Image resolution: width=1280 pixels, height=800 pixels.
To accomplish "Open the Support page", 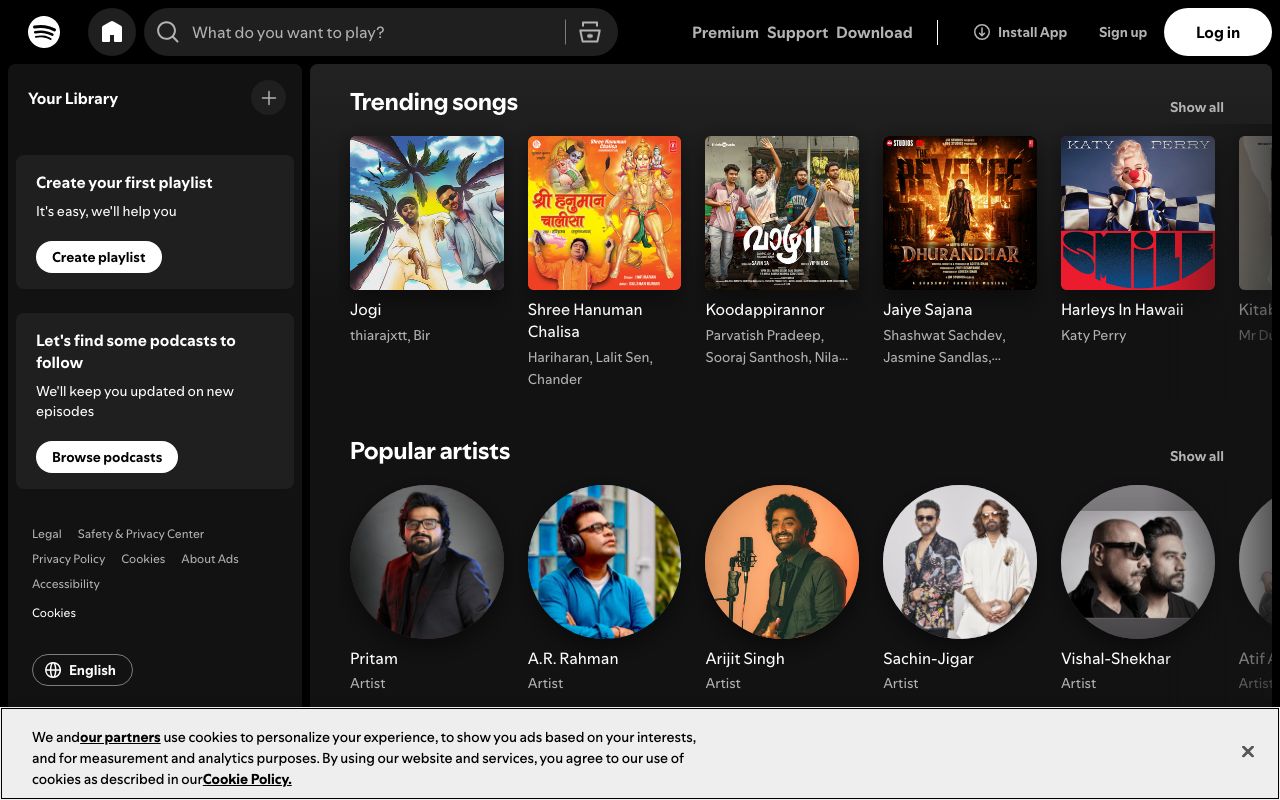I will (795, 32).
